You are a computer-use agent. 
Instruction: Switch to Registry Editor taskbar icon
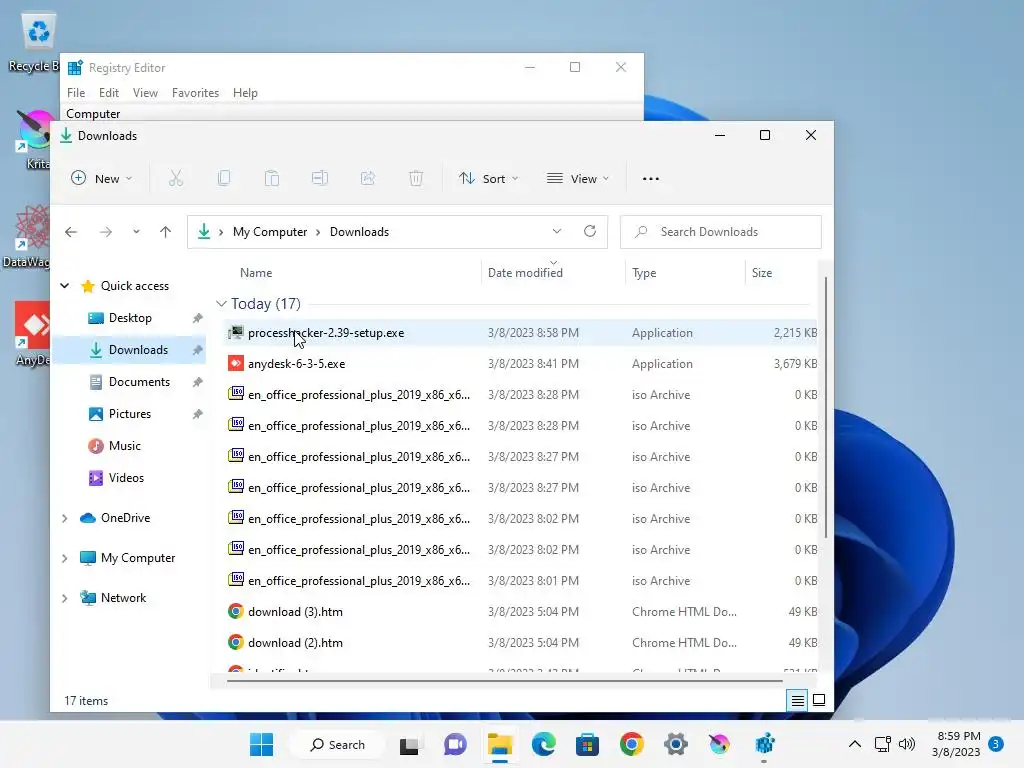click(x=764, y=744)
